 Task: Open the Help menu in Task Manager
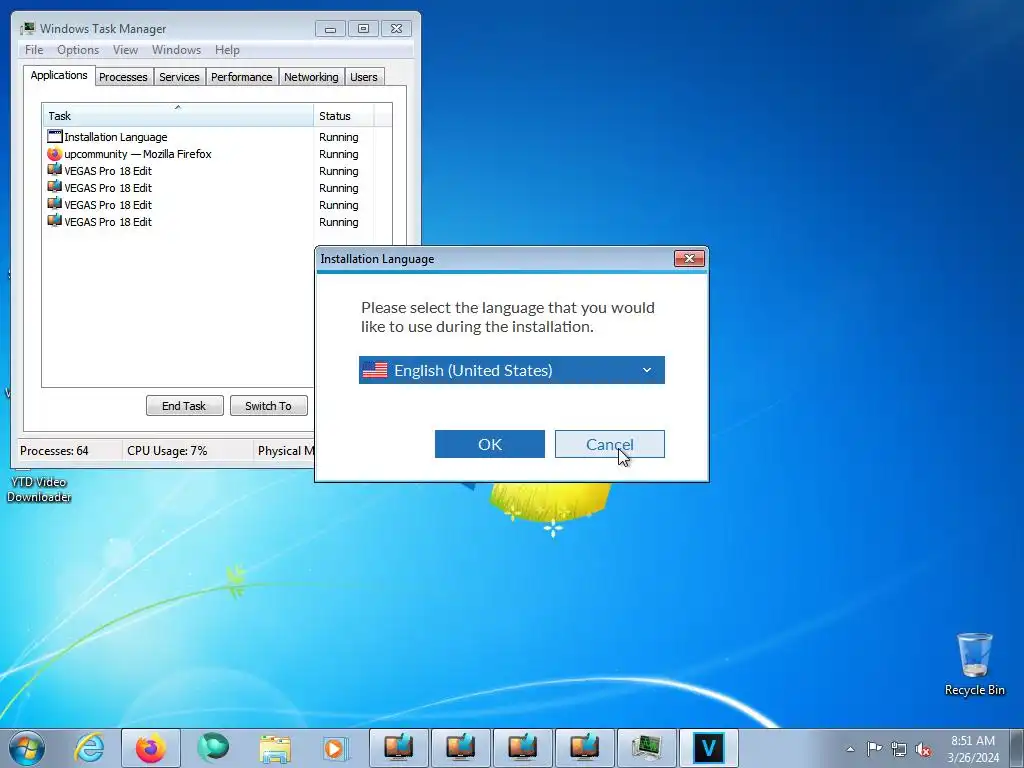[227, 50]
